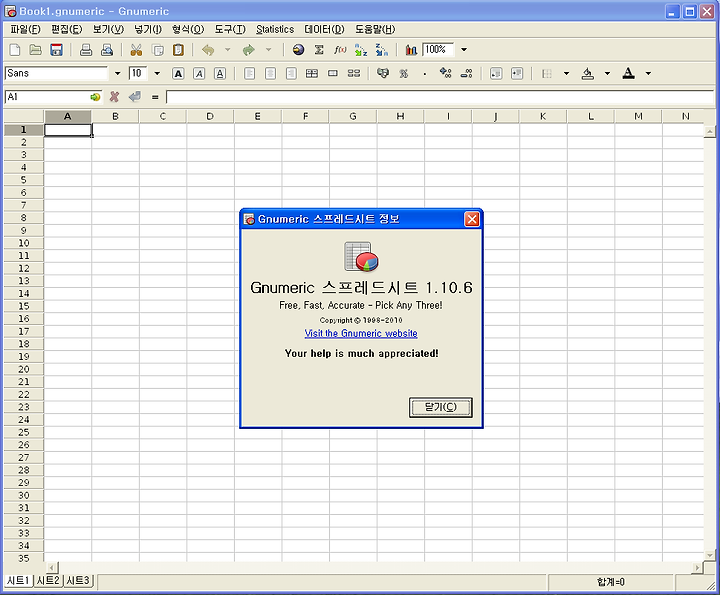Open the 보기(V) menu
The height and width of the screenshot is (595, 720).
108,29
